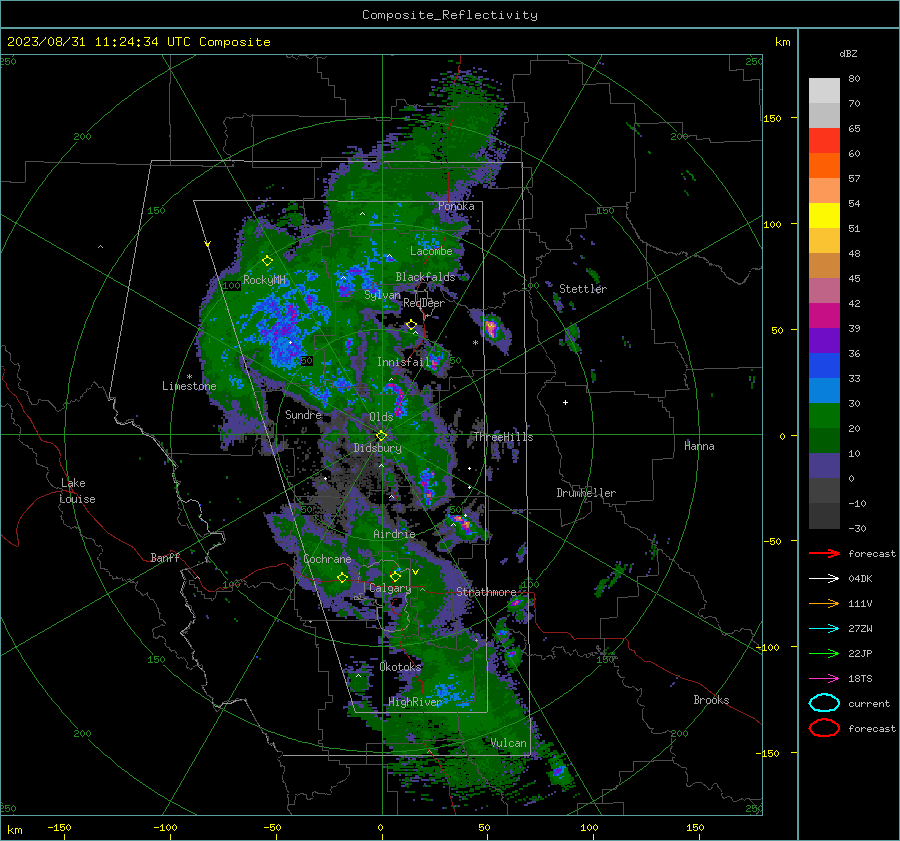Select the yellow diamond marker below RedDeer

[411, 325]
